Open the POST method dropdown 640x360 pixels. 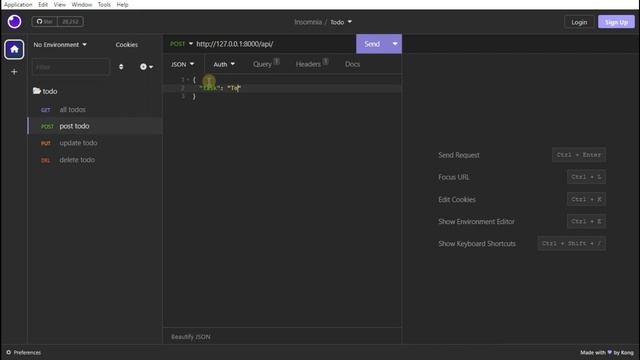pyautogui.click(x=181, y=44)
